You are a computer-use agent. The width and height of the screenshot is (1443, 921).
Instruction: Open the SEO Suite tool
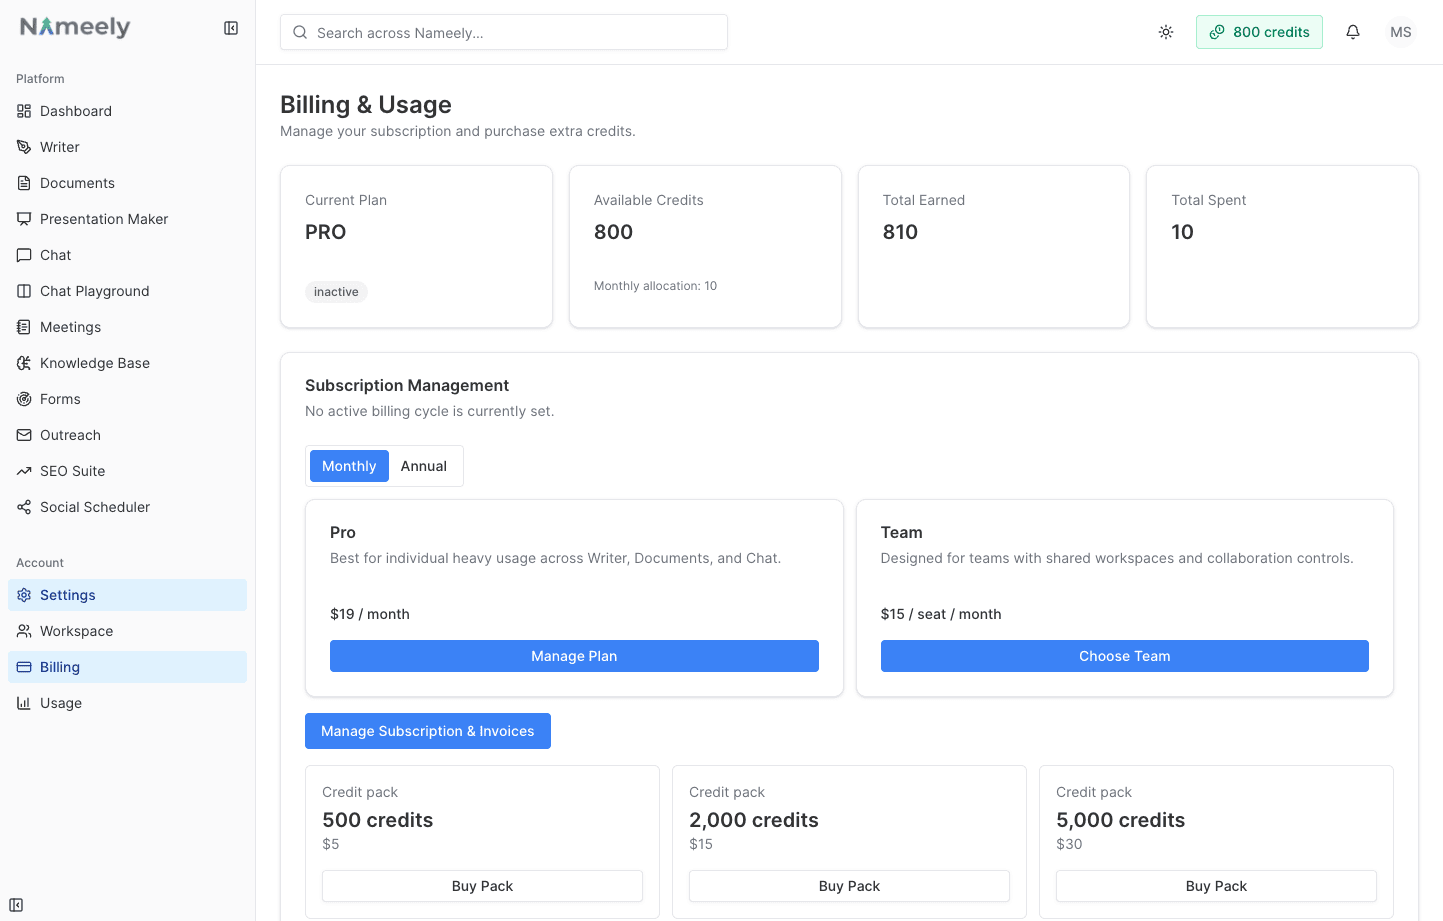(x=71, y=471)
